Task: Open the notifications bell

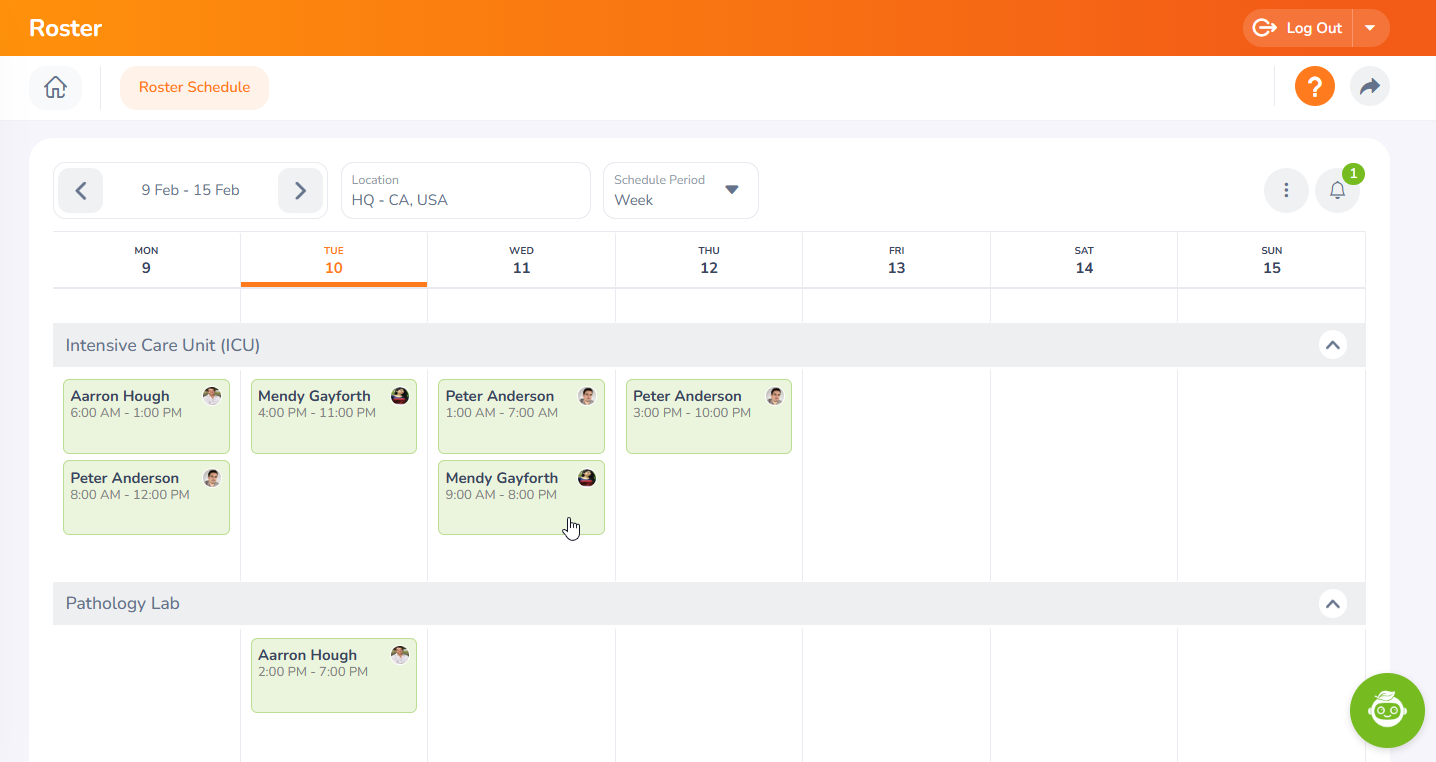Action: 1337,191
